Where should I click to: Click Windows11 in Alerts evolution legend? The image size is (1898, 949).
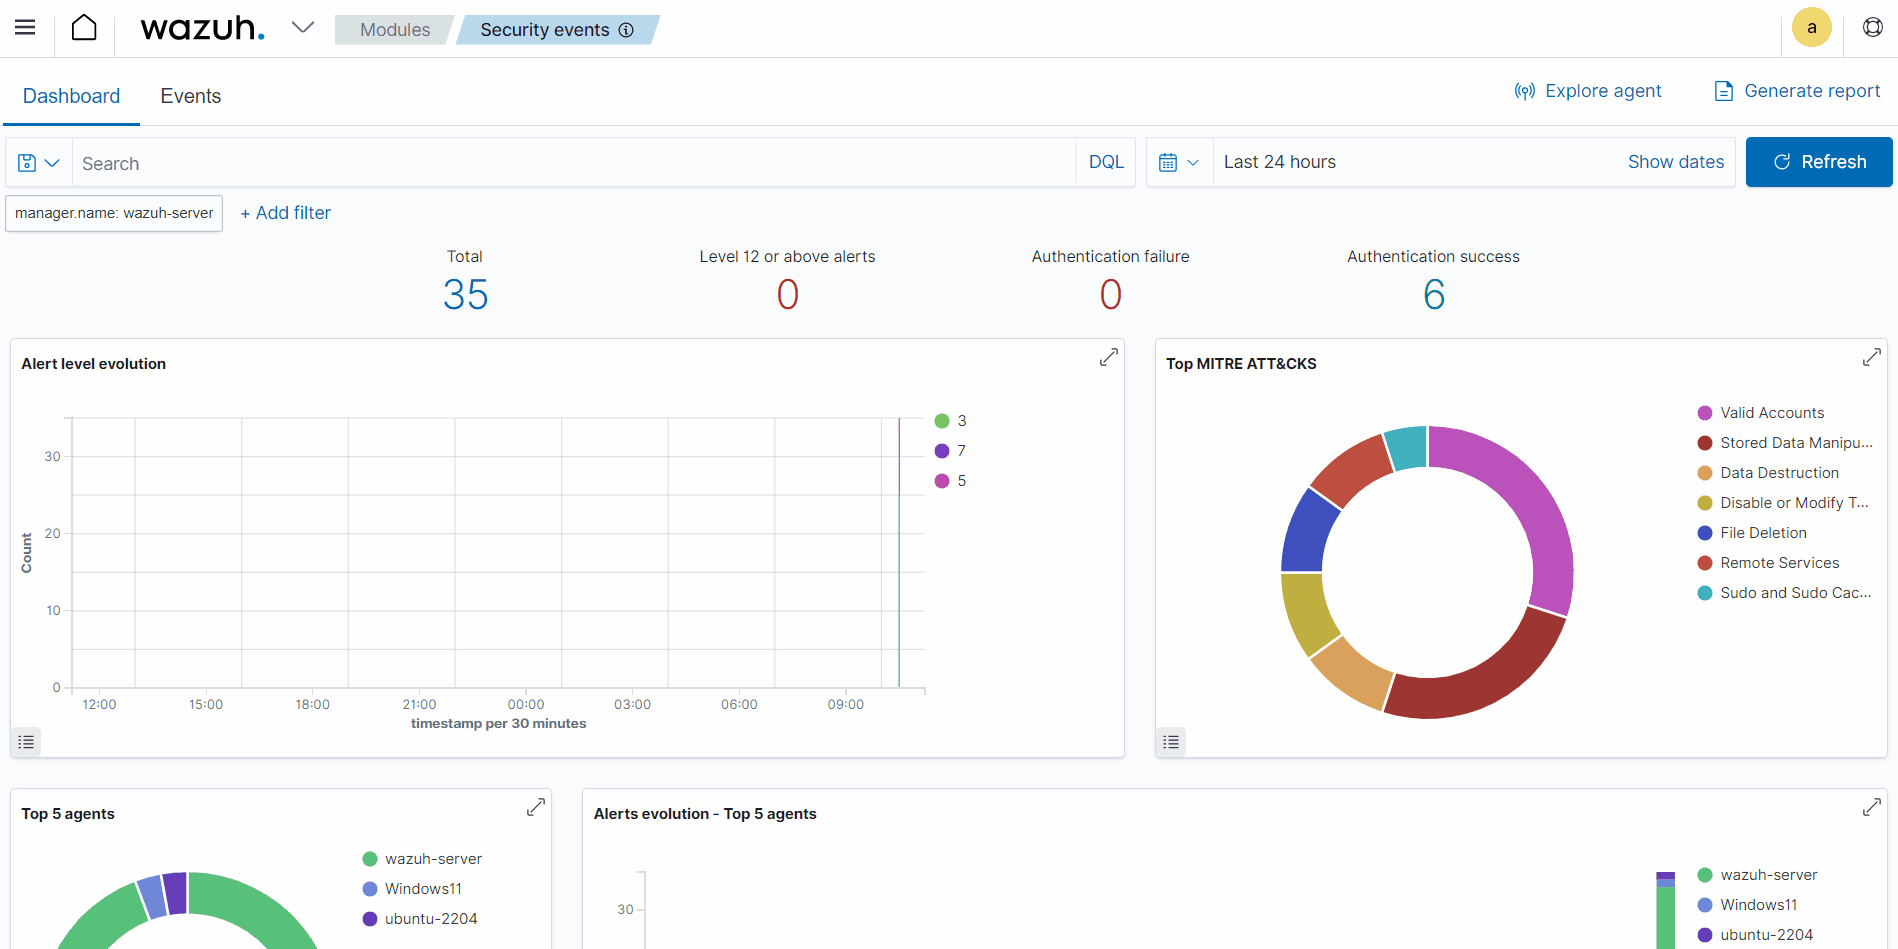1759,905
